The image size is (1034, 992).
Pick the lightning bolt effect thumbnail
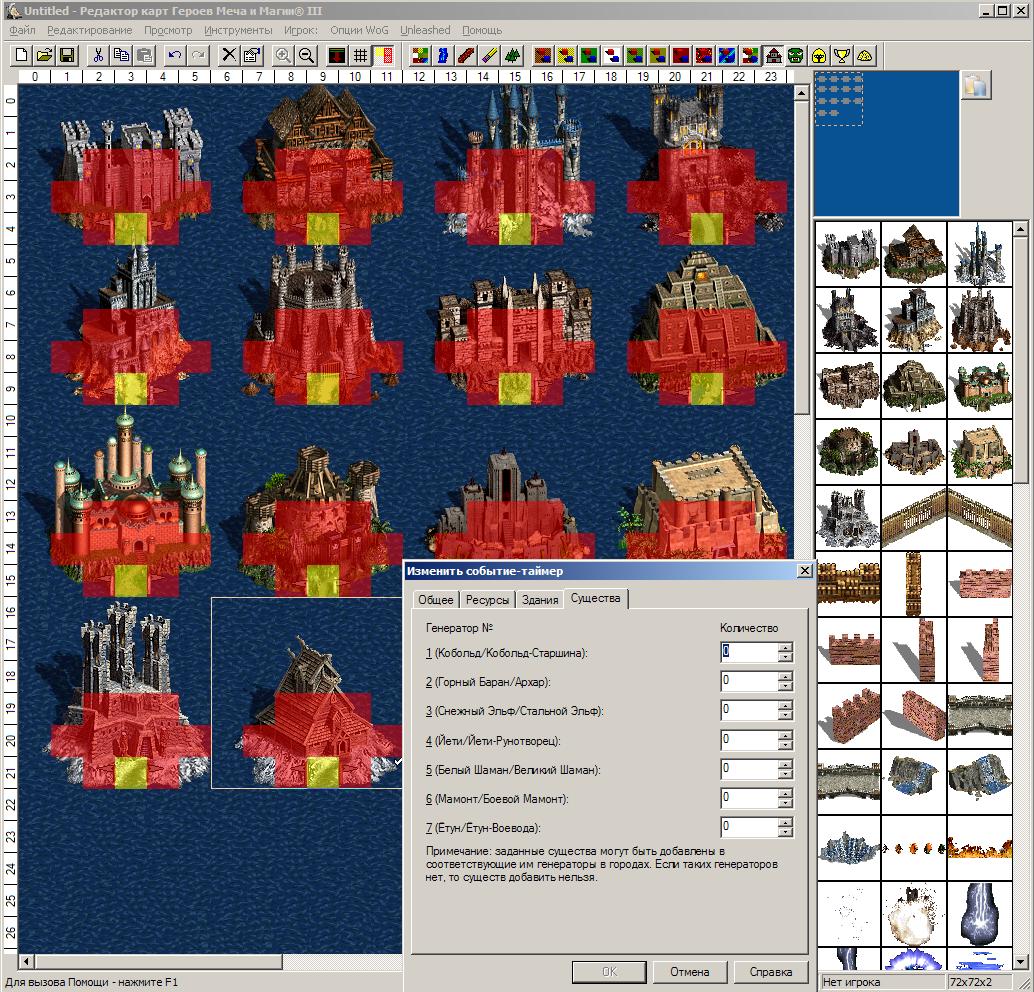[x=979, y=914]
